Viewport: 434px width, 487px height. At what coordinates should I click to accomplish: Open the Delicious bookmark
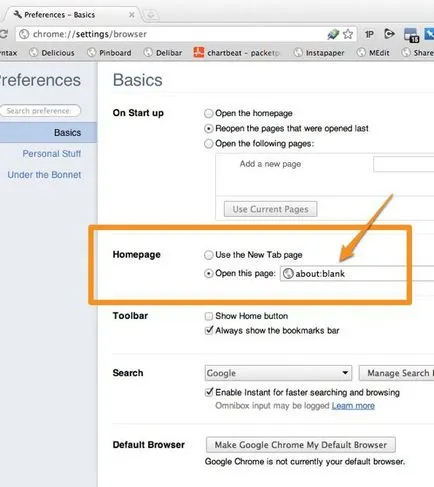coord(52,53)
